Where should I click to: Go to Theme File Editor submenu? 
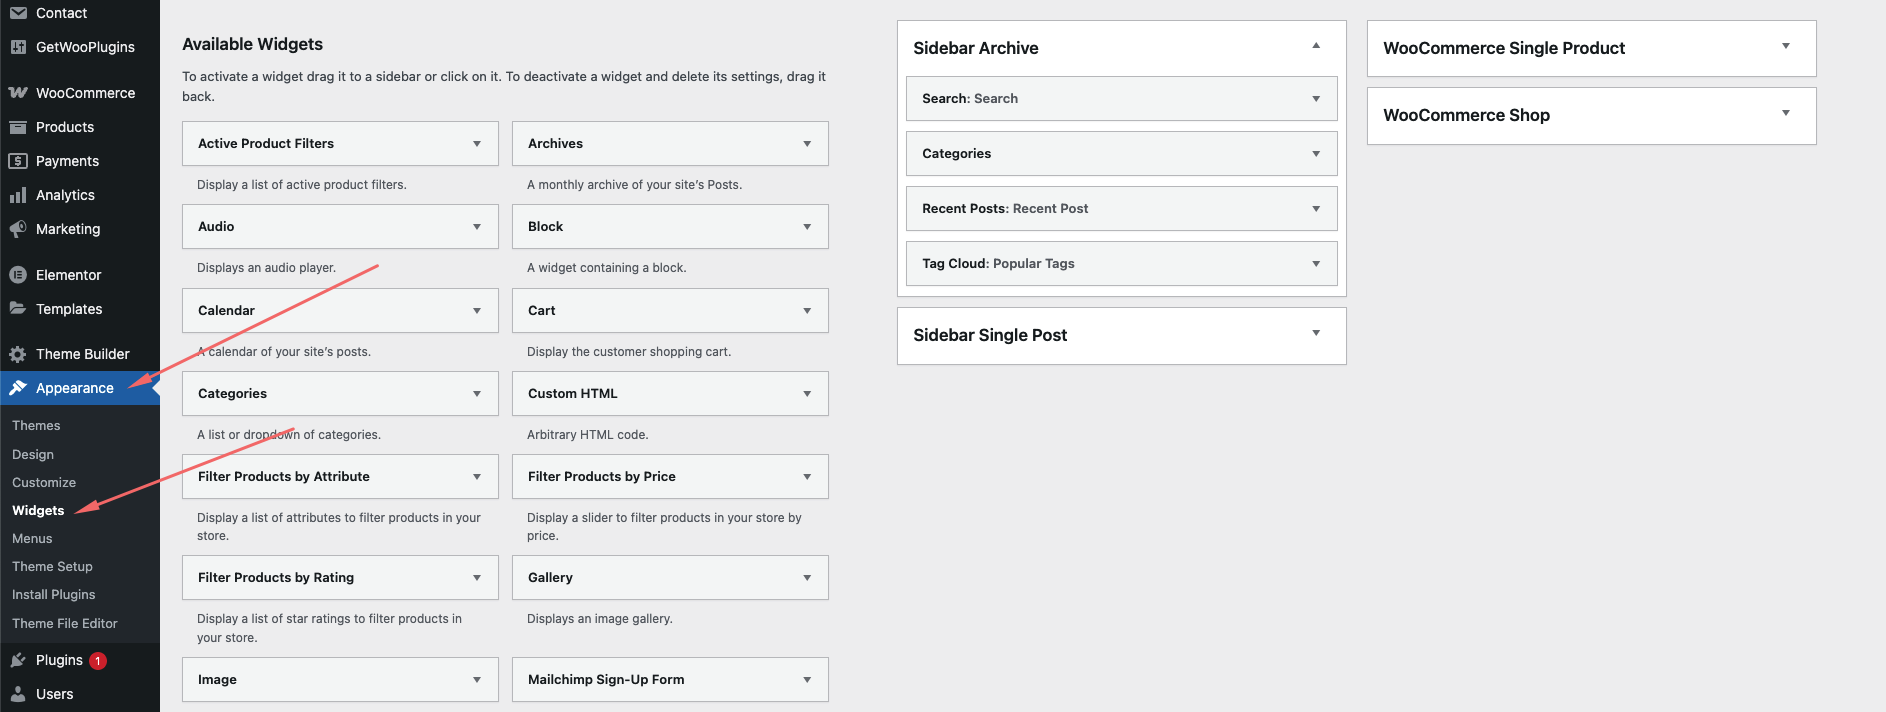(x=65, y=623)
